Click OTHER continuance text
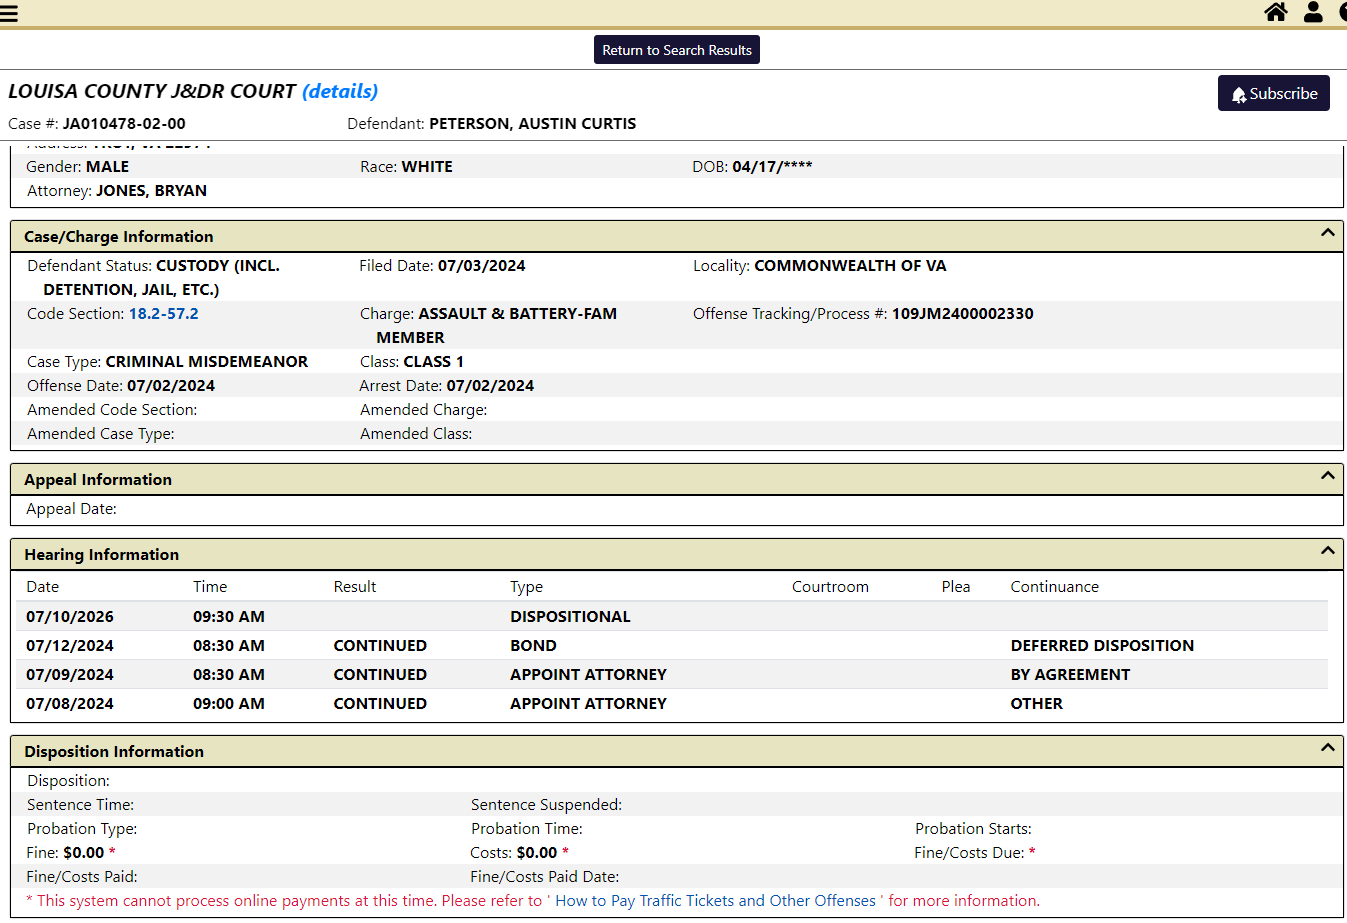 tap(1036, 704)
